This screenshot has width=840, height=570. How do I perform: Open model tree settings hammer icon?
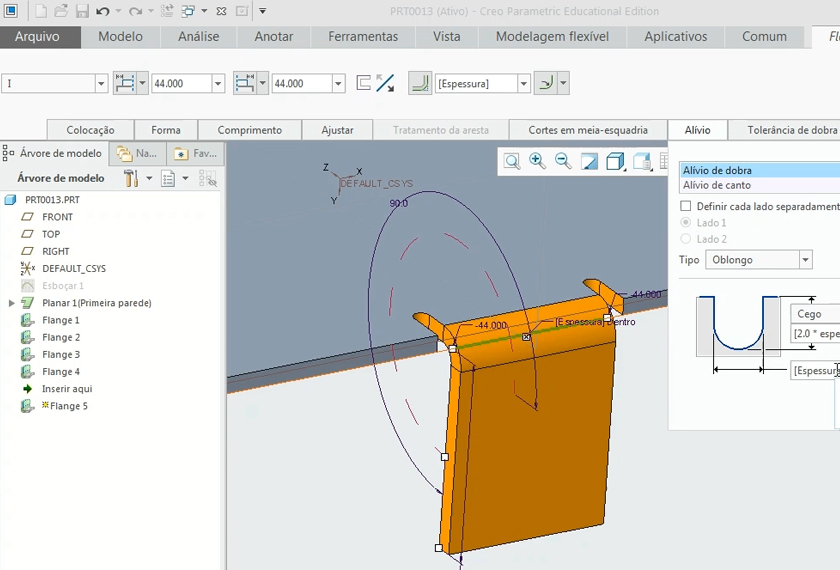click(131, 178)
